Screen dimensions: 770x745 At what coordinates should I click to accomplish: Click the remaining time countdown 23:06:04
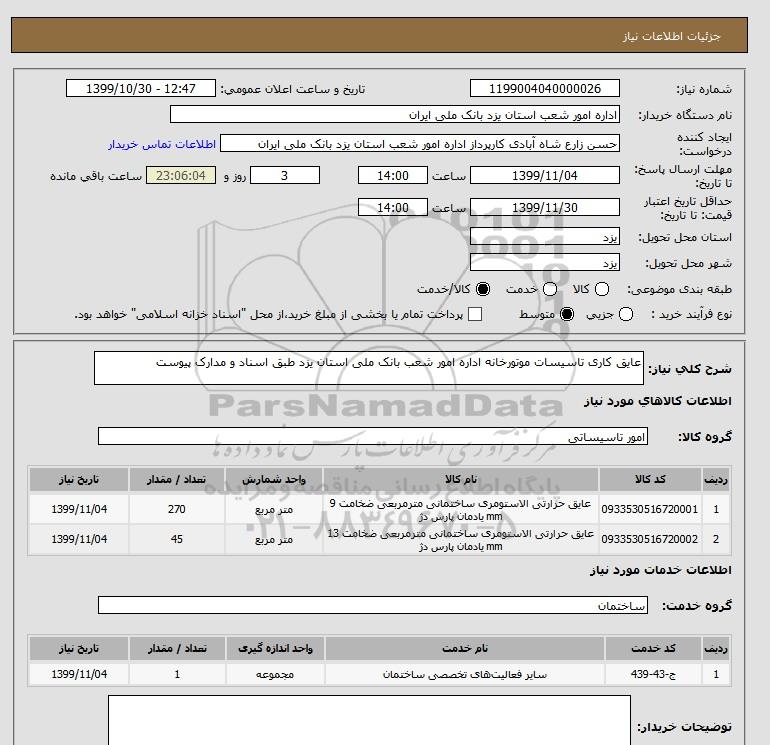click(x=181, y=175)
